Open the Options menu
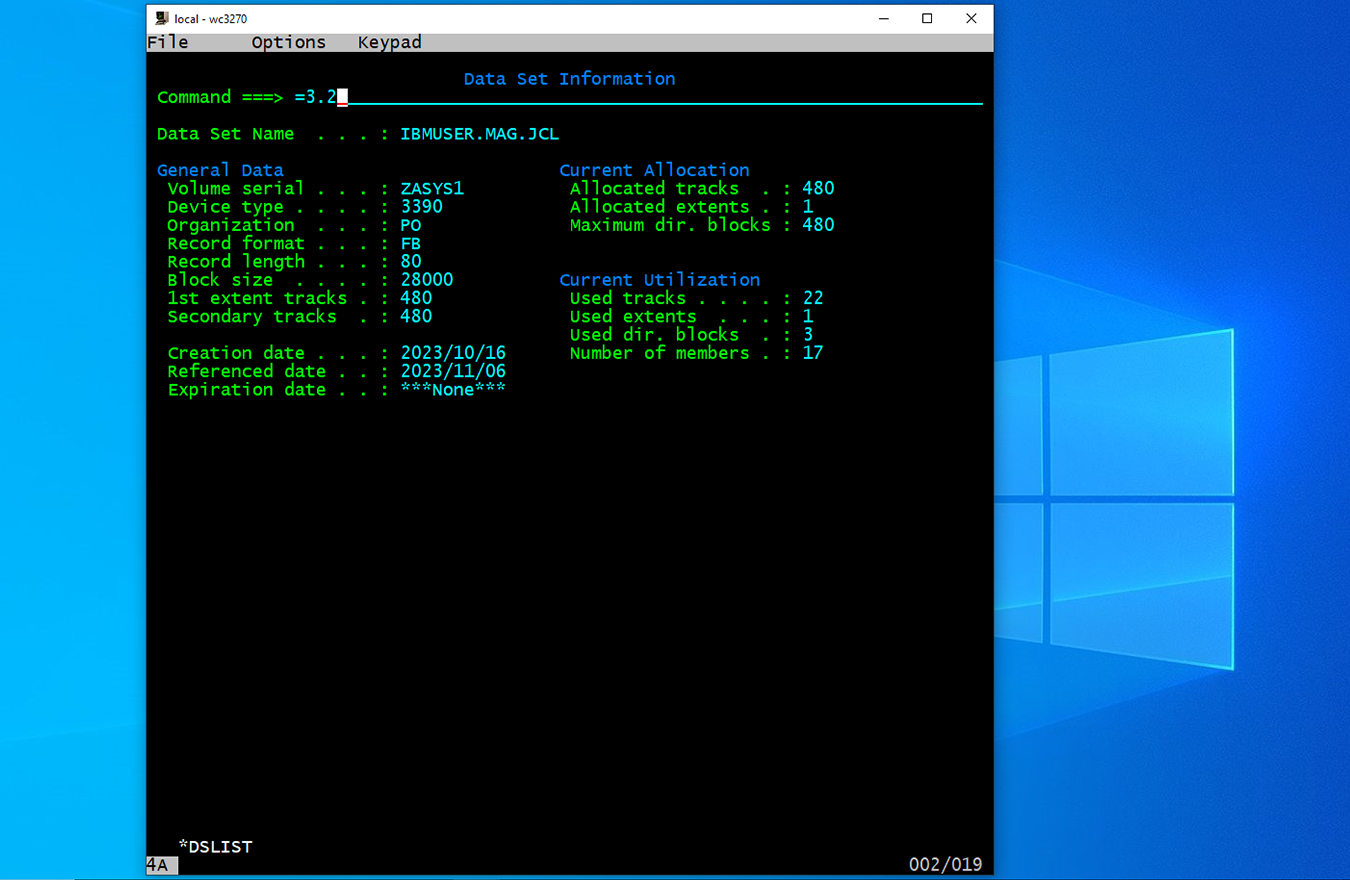This screenshot has height=880, width=1350. tap(288, 42)
